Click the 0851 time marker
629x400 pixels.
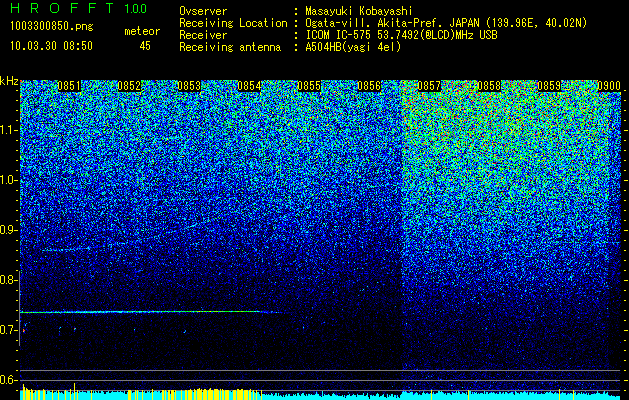point(69,86)
